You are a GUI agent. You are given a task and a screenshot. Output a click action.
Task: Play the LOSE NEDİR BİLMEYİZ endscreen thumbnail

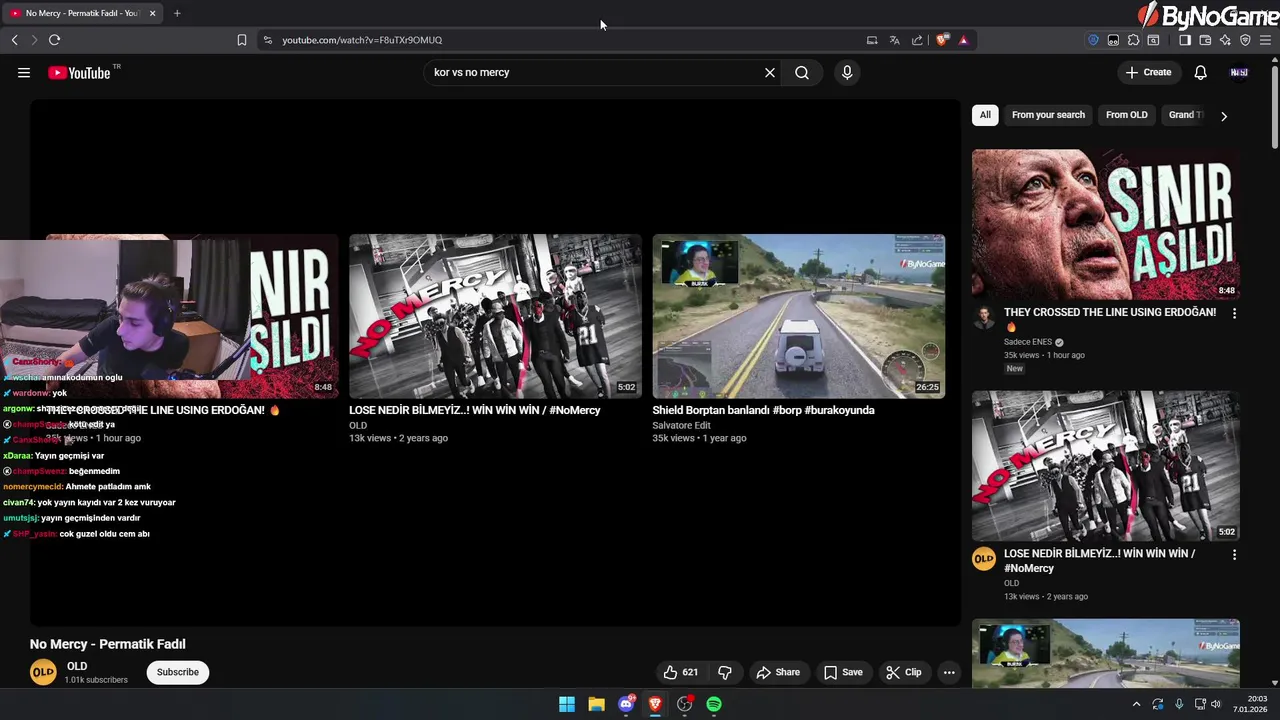click(495, 316)
